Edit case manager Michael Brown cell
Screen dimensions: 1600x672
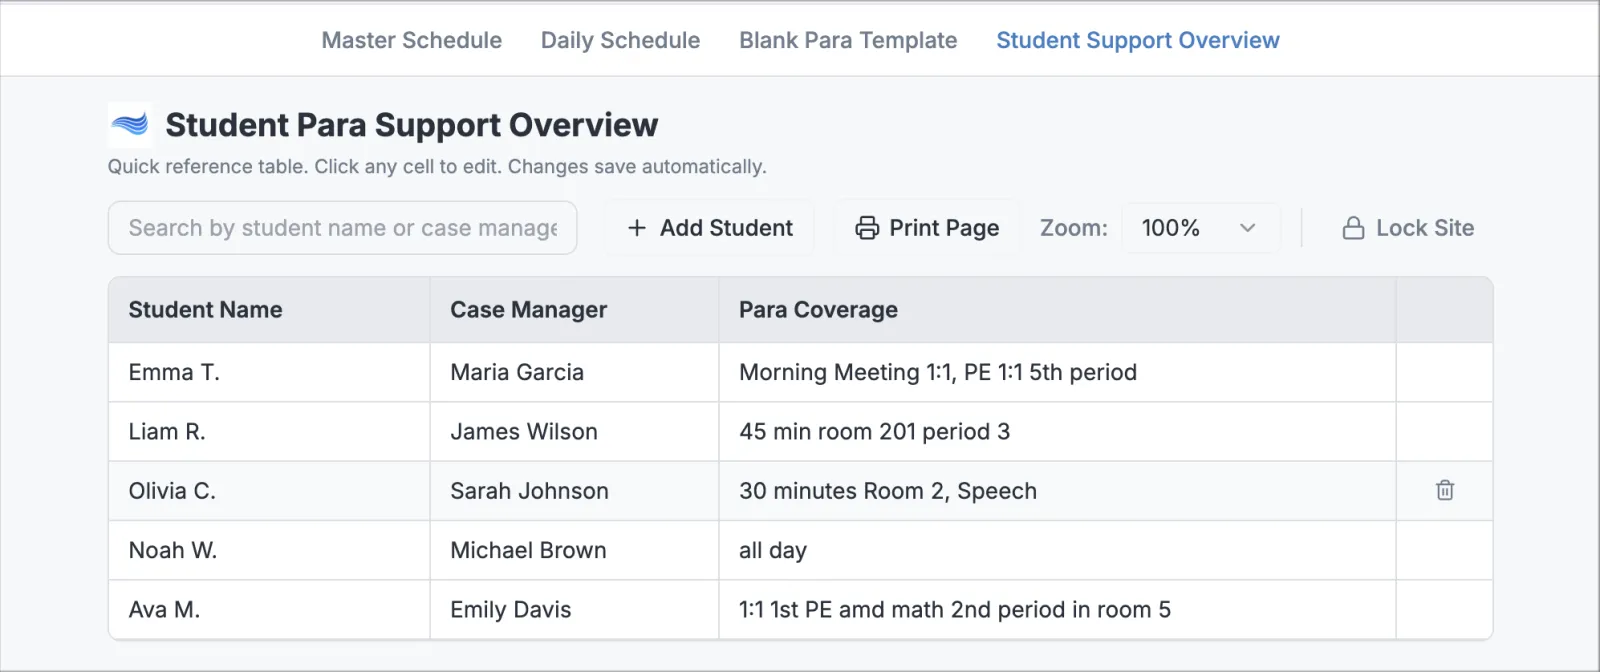point(574,550)
